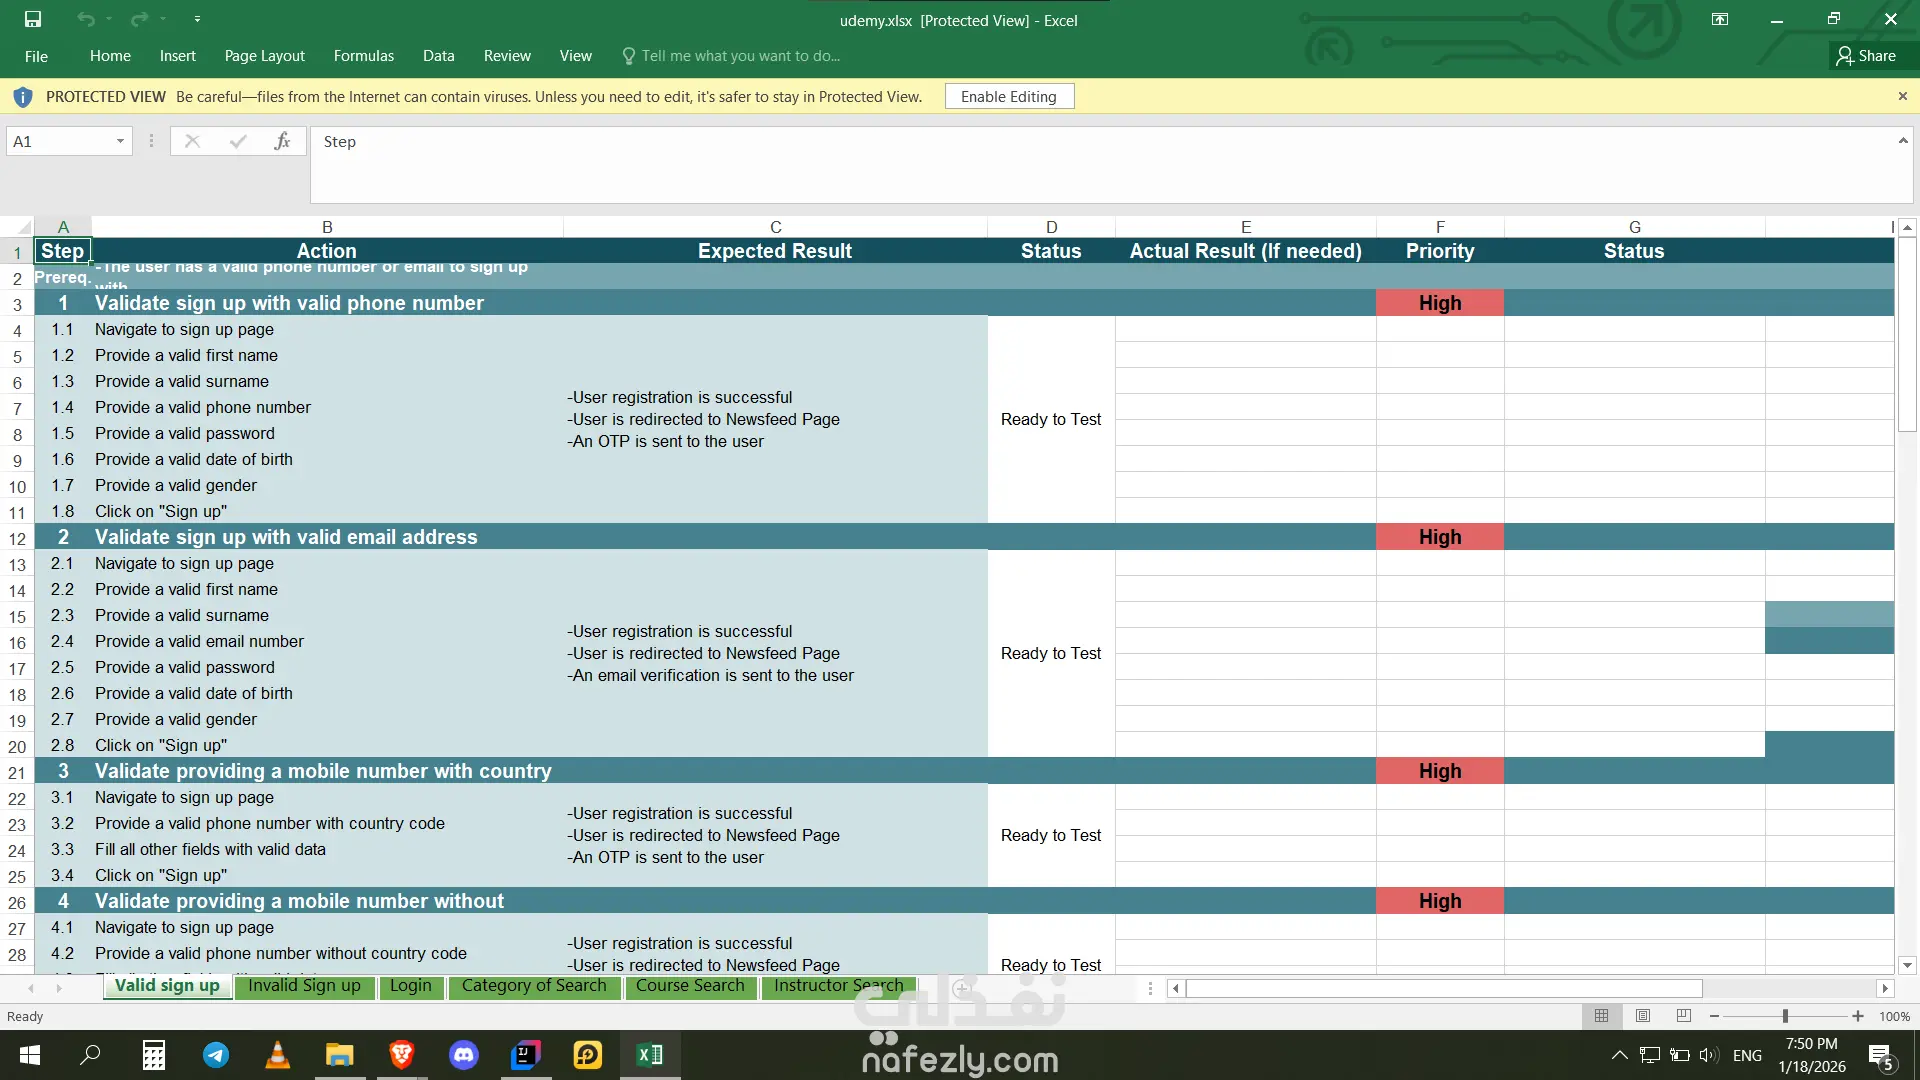Click the Share icon button
Image resolution: width=1920 pixels, height=1080 pixels.
[x=1866, y=56]
